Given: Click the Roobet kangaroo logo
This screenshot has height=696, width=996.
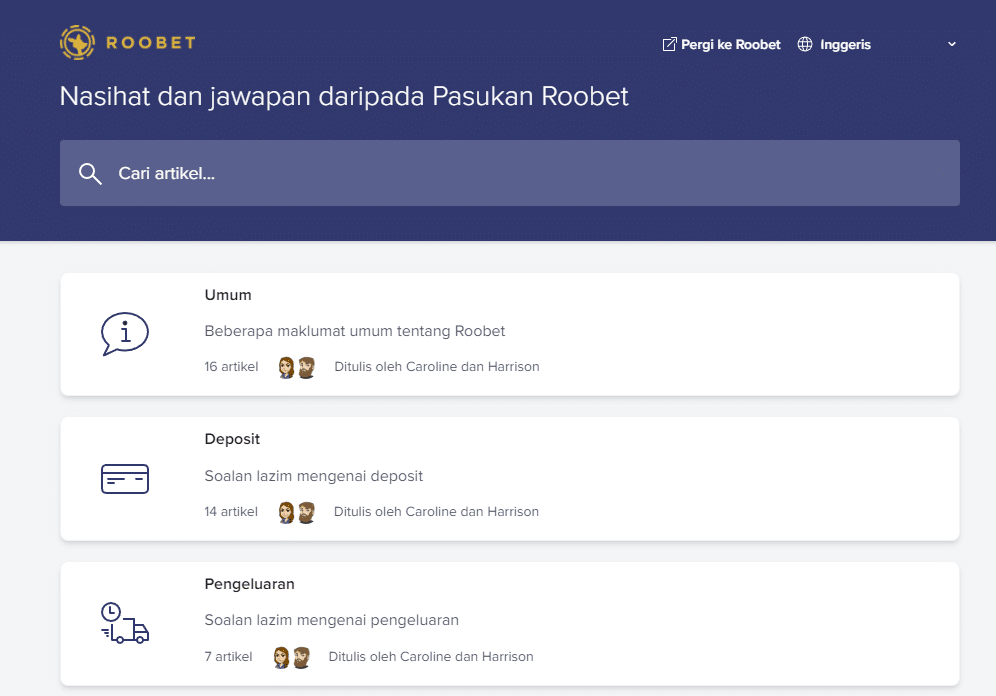Looking at the screenshot, I should click(x=77, y=43).
